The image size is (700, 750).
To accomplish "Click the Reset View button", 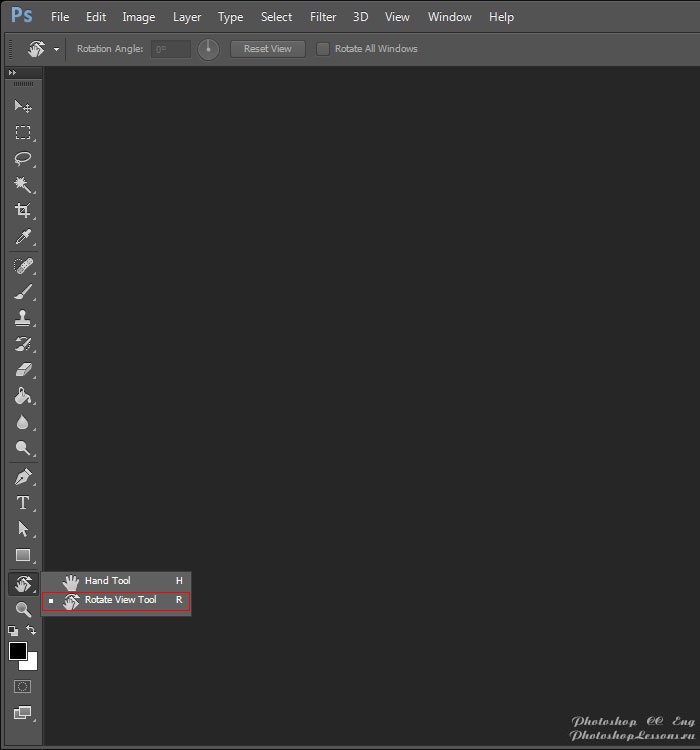I will point(267,49).
